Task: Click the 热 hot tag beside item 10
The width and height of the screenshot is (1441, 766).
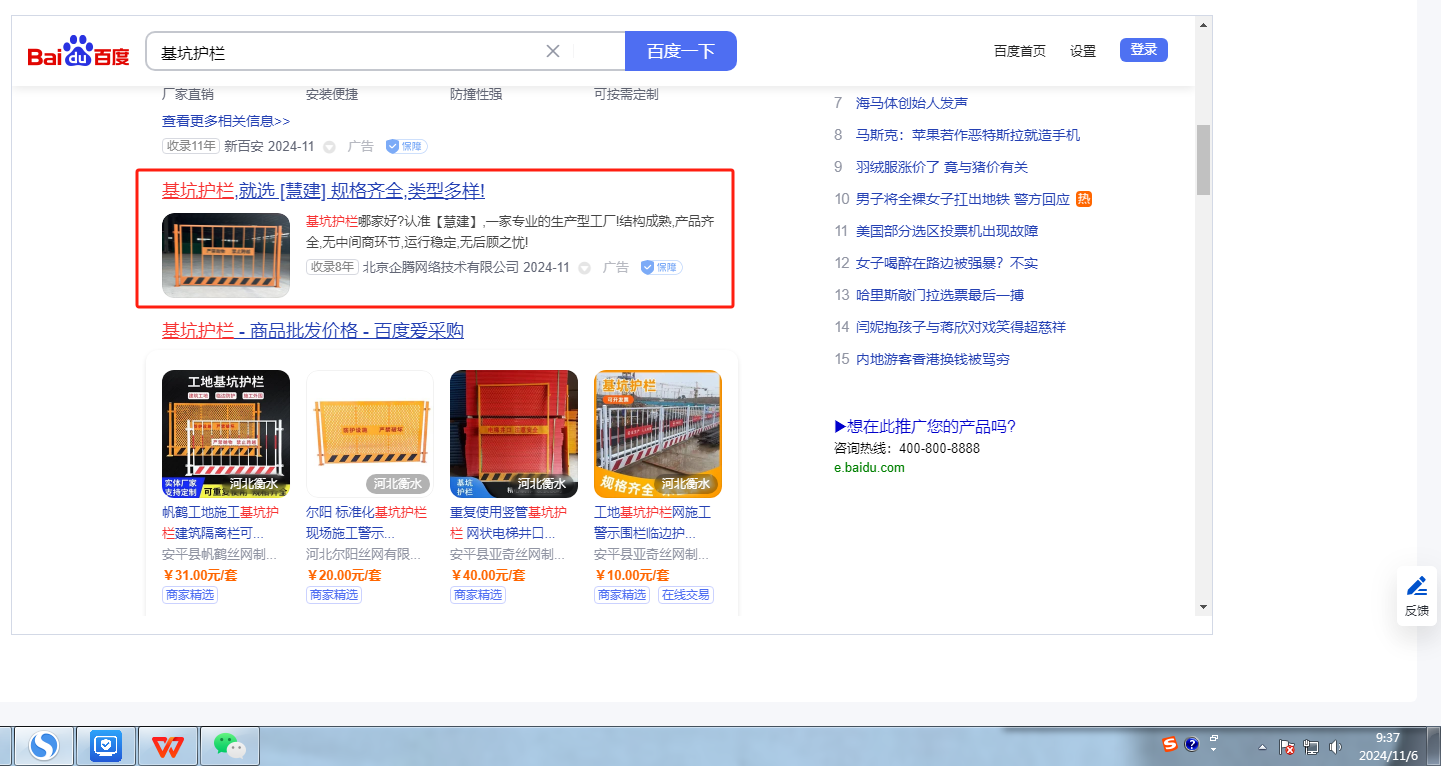Action: (x=1084, y=199)
